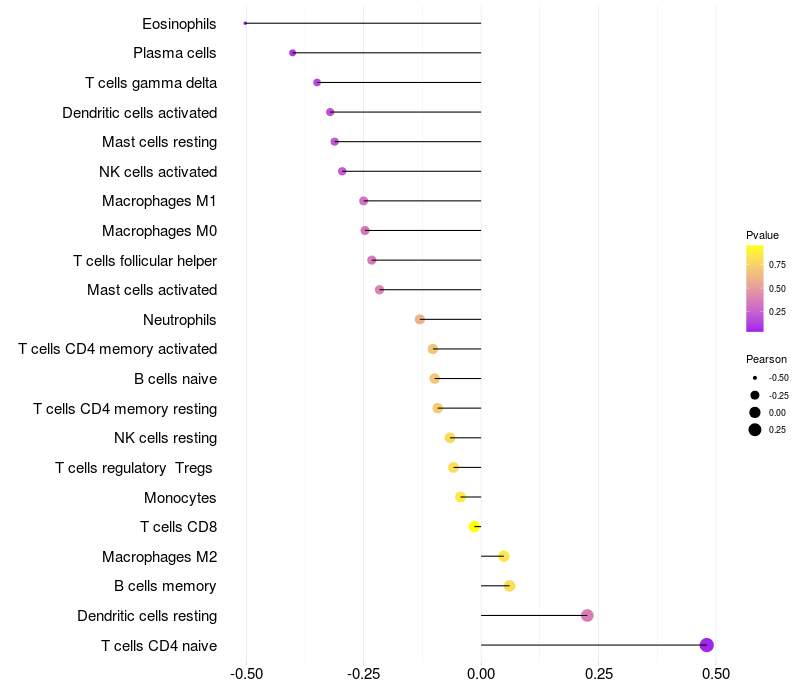
Task: Click the NK cells activated label
Action: coord(158,172)
